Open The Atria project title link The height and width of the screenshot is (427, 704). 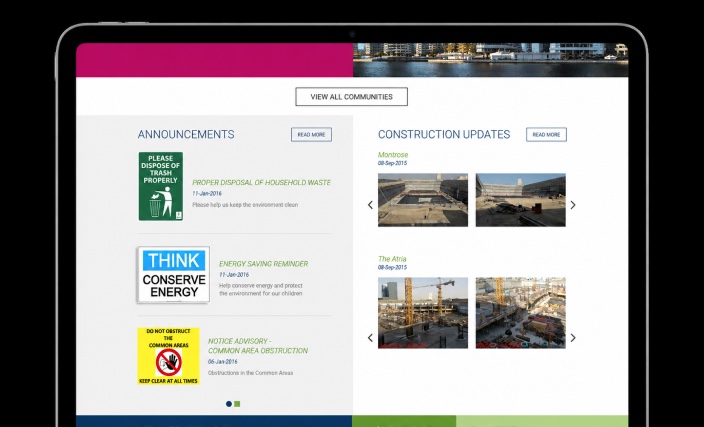tap(392, 259)
